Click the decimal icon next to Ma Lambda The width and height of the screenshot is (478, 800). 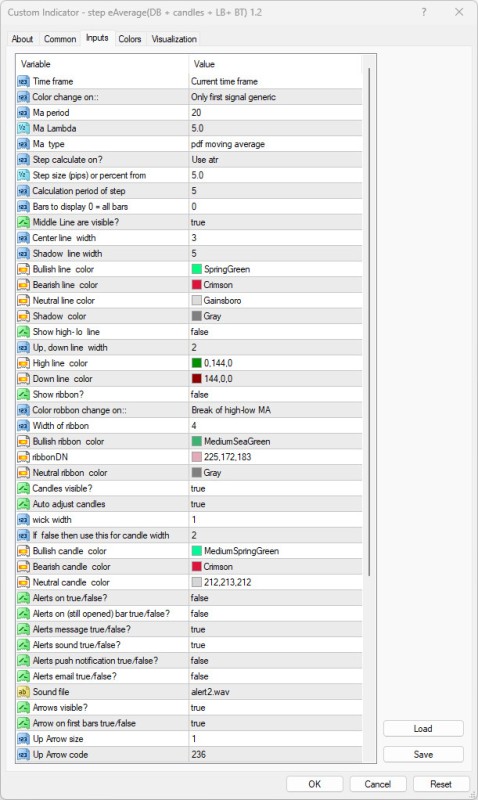click(23, 129)
